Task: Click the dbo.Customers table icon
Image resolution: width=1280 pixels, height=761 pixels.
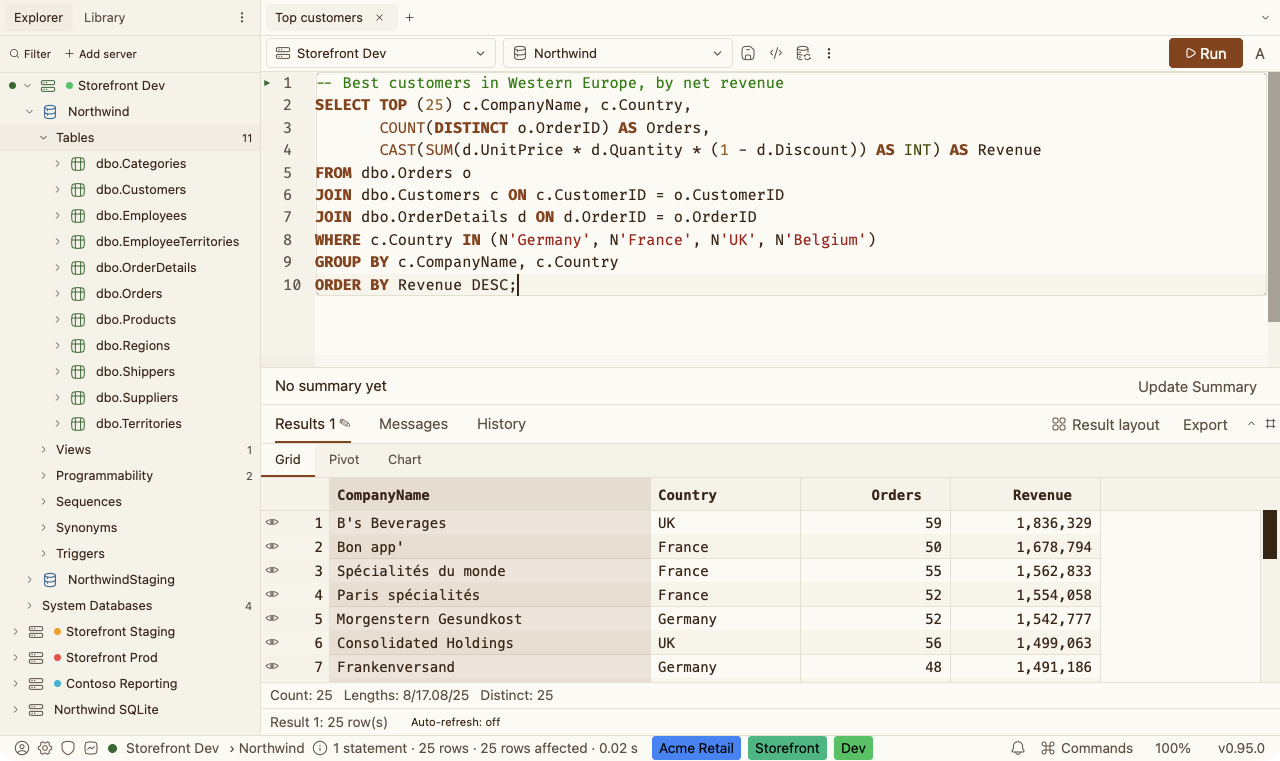Action: pos(78,190)
